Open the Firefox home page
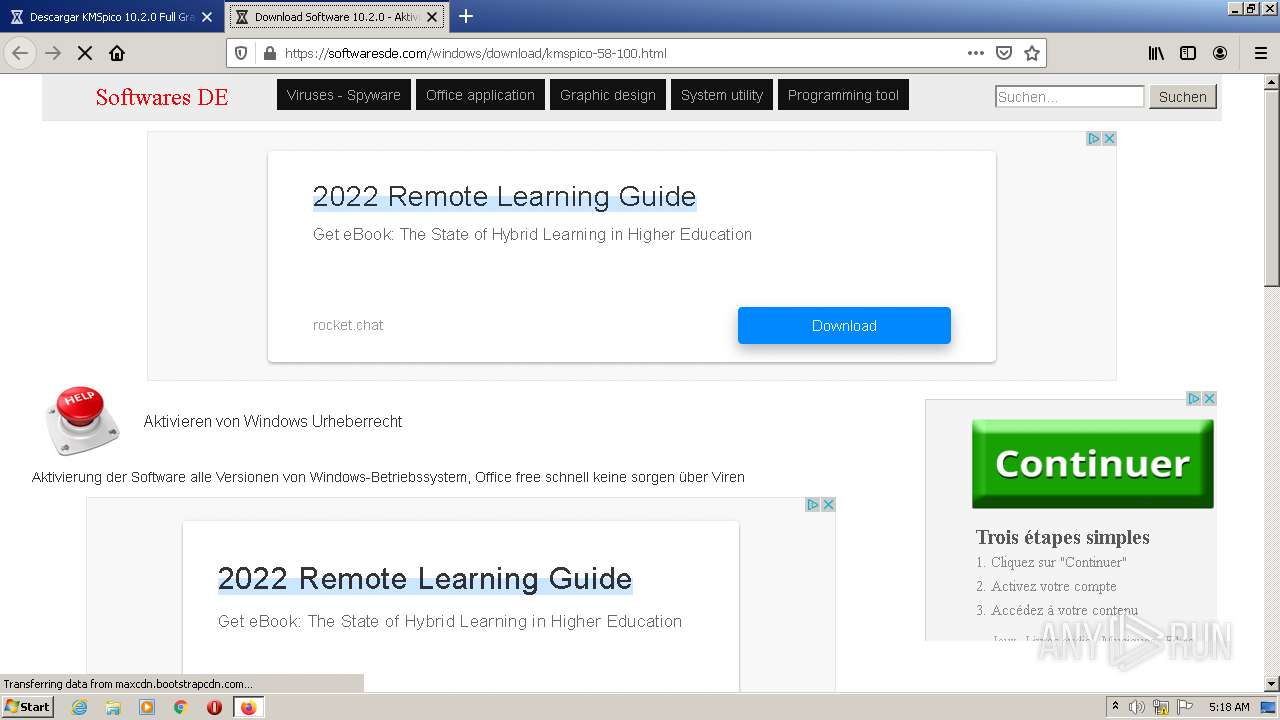1280x720 pixels. (117, 53)
